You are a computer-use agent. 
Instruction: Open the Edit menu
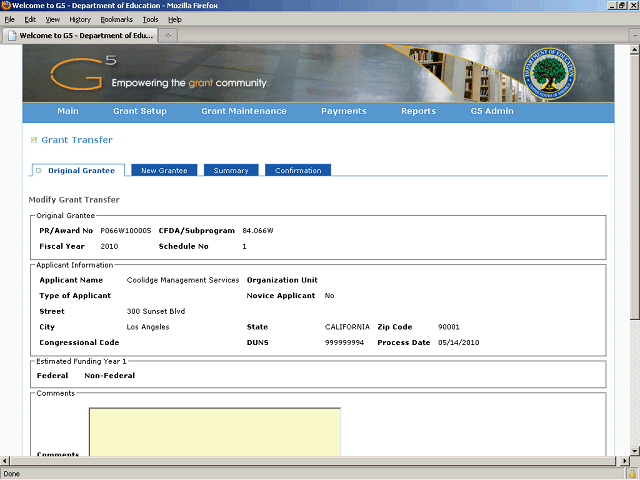(x=30, y=20)
